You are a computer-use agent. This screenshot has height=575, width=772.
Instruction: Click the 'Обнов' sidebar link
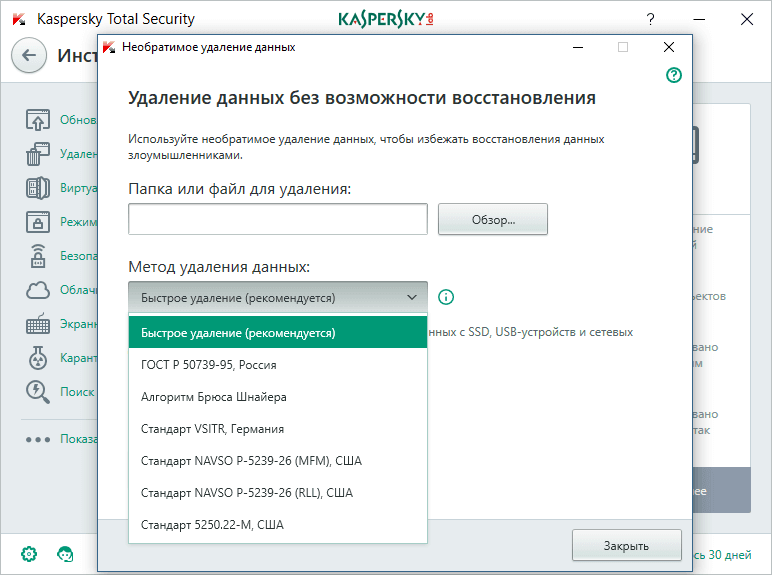click(x=78, y=120)
